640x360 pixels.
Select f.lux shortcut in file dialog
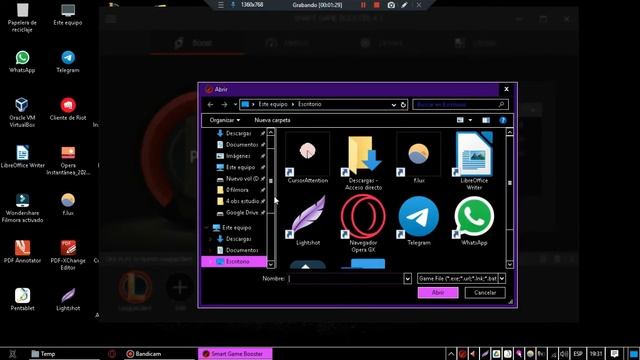point(419,158)
